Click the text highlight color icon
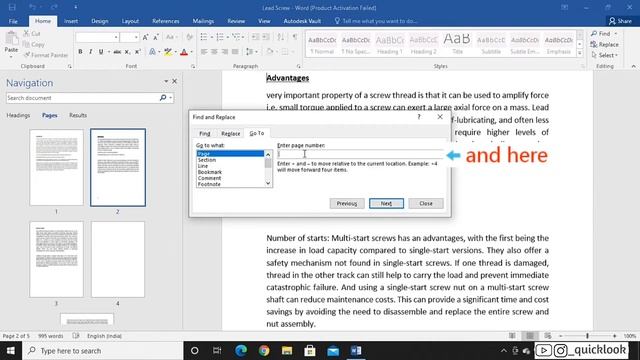 tap(168, 52)
